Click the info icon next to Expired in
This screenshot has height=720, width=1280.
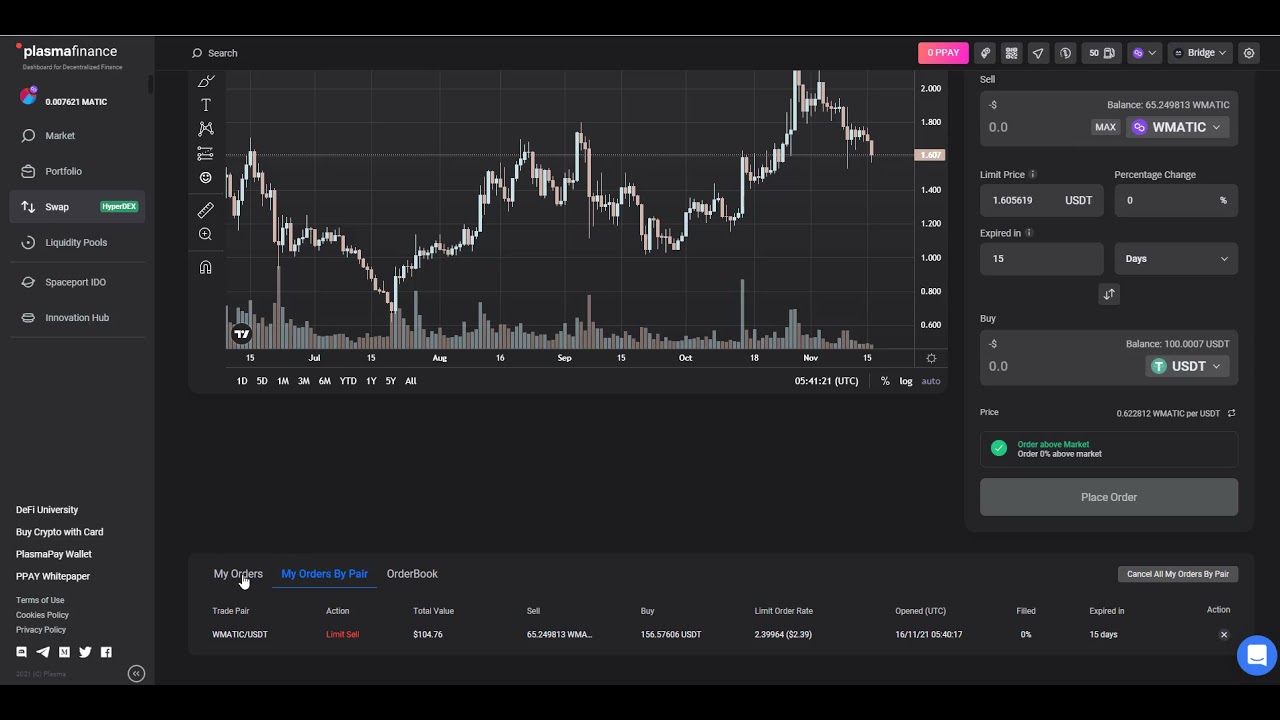1029,233
